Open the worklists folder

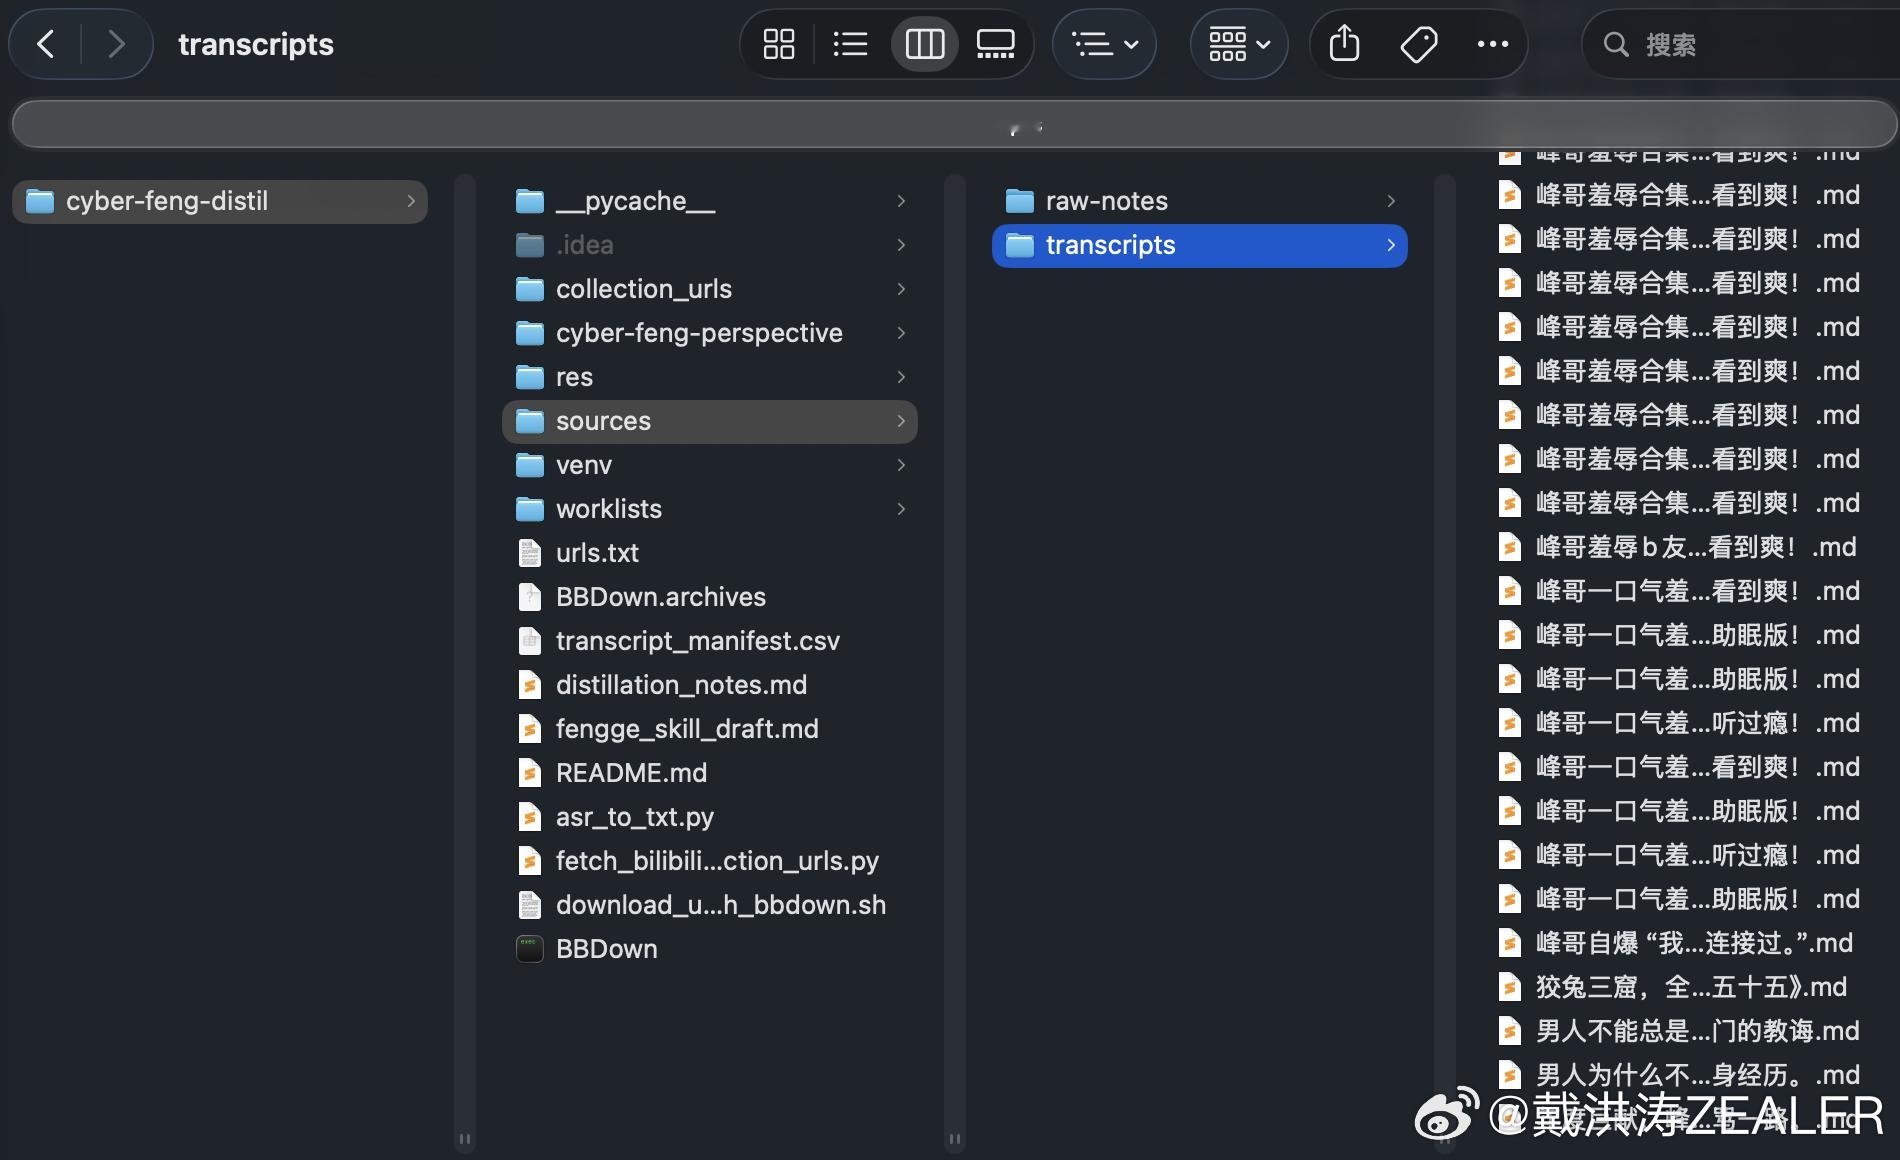click(x=710, y=509)
